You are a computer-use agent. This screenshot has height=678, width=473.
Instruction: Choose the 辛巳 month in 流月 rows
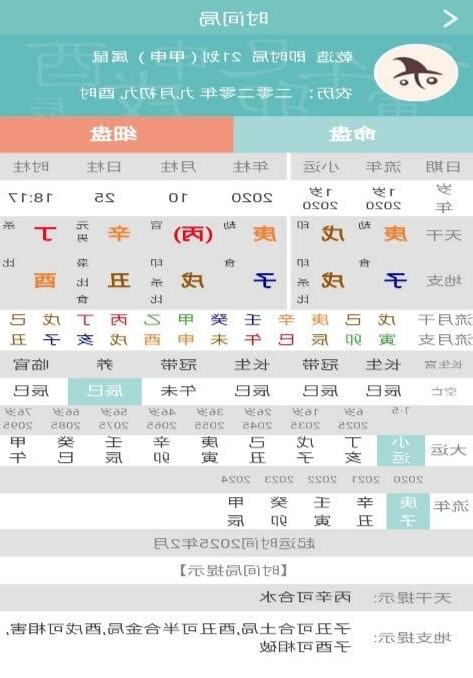click(286, 330)
